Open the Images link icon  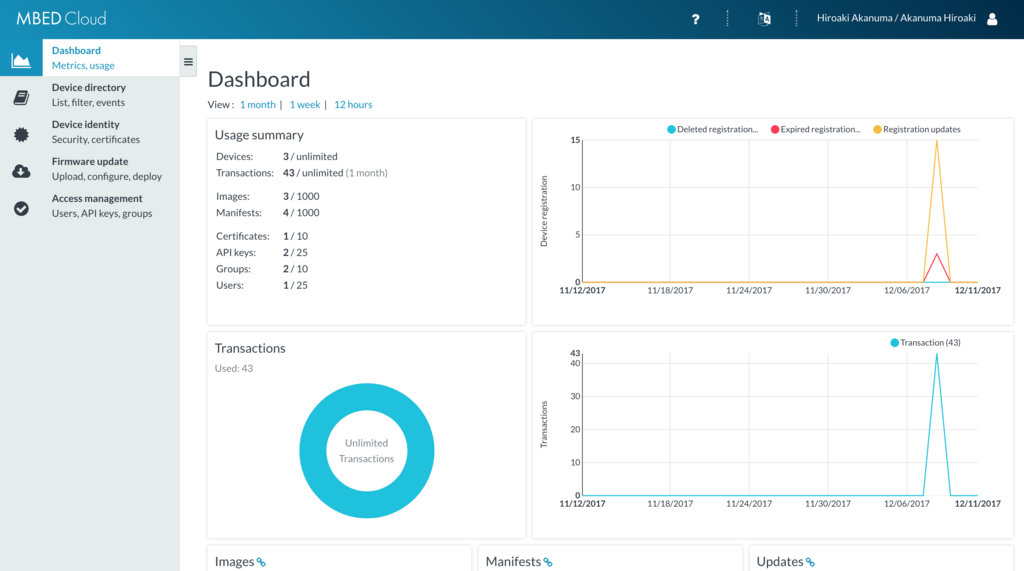point(261,563)
